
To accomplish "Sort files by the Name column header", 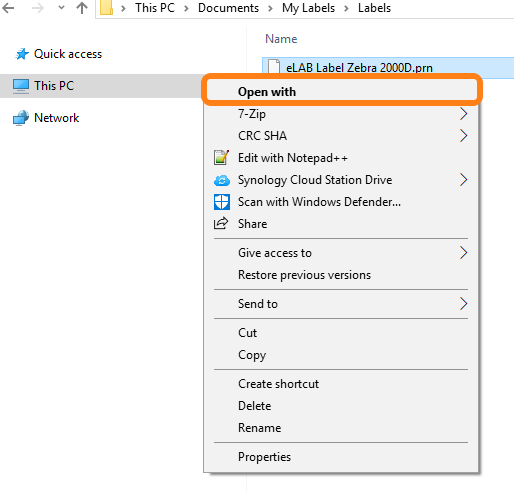I will point(281,39).
